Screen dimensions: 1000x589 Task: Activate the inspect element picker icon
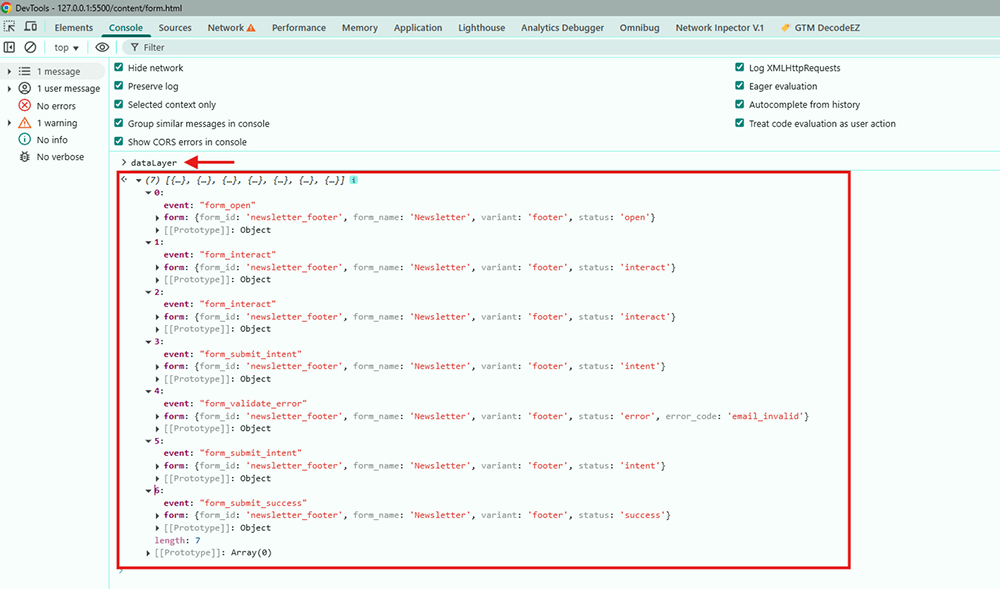point(10,27)
